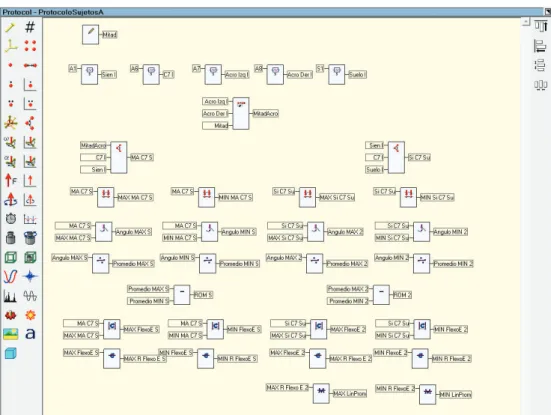Select the block that outputs MAX LinProm
551x415 pixels.
pos(321,394)
